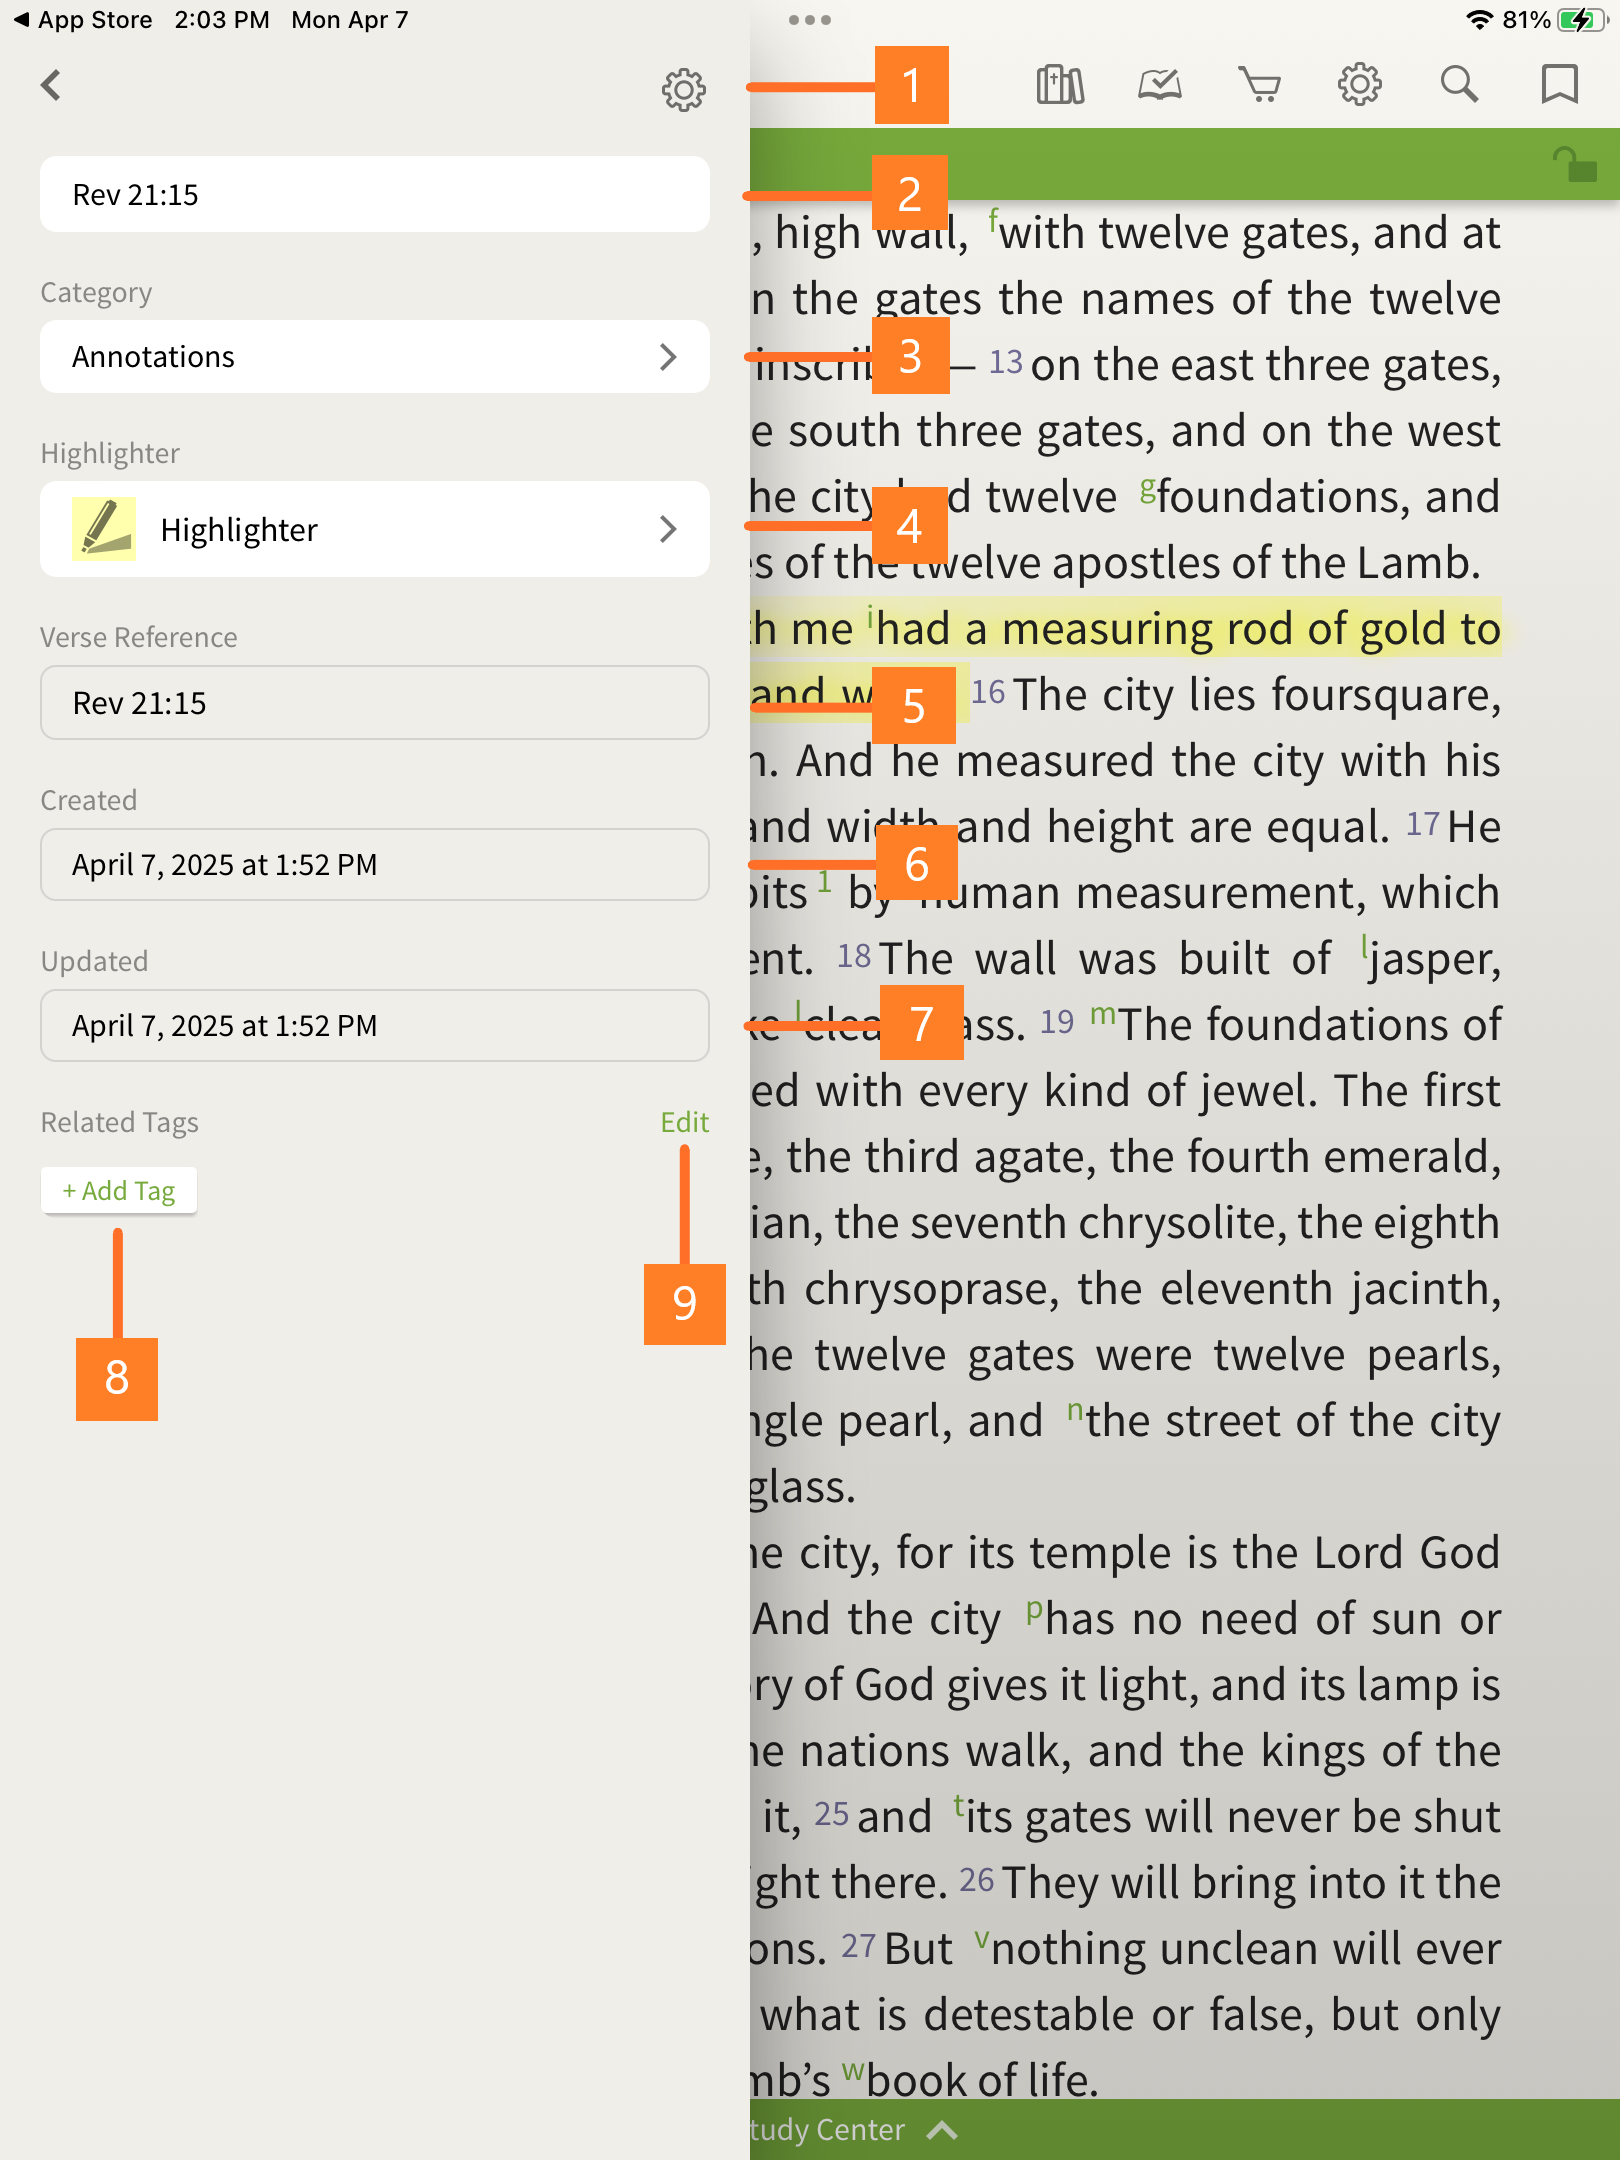
Task: Tap verse number 25 in text
Action: tap(831, 1814)
